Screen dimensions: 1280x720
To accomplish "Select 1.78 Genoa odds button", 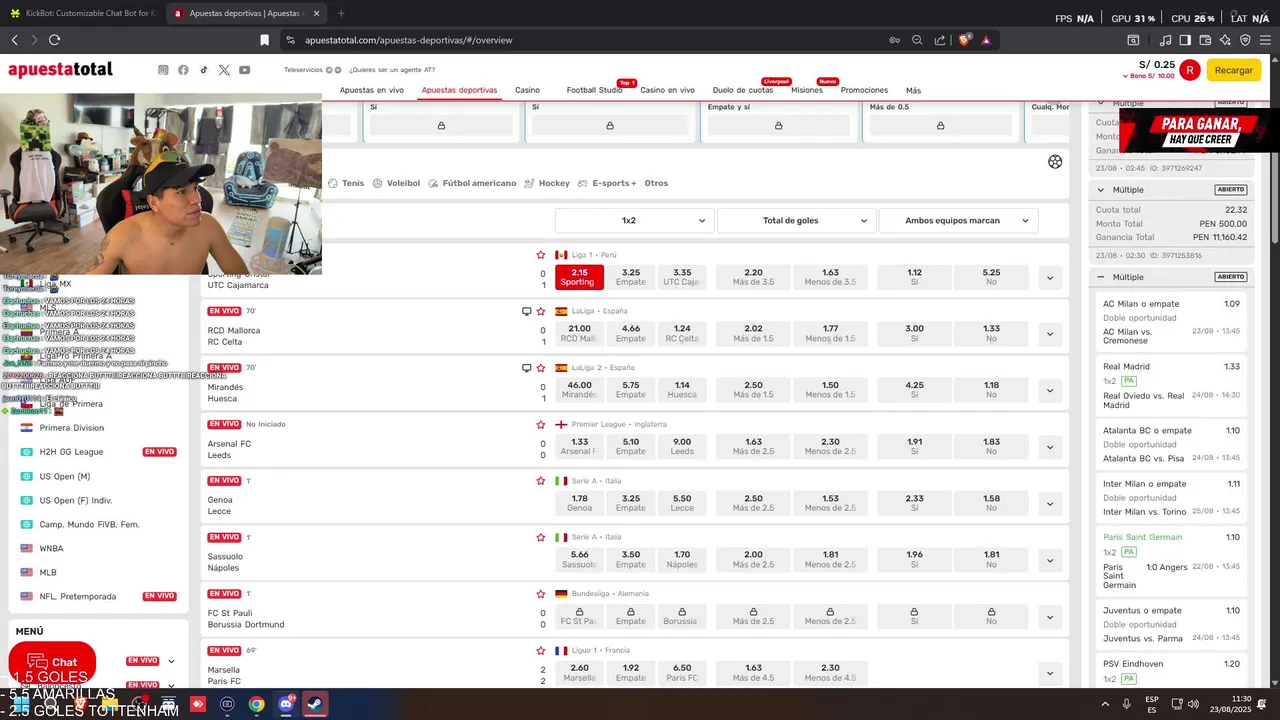I will click(579, 503).
